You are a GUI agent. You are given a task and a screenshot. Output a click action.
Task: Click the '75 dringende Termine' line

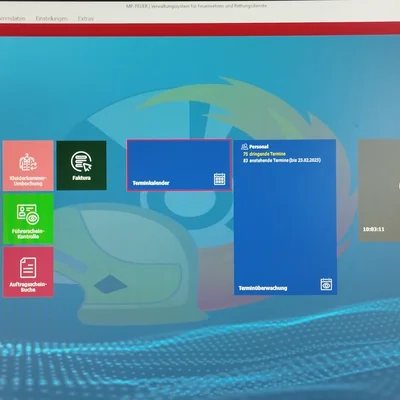pos(264,154)
